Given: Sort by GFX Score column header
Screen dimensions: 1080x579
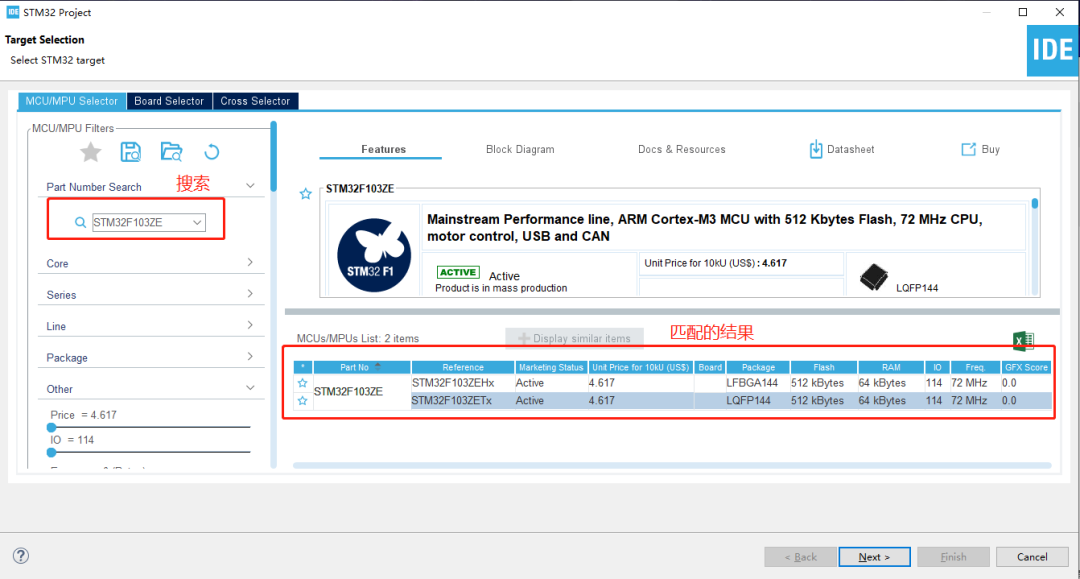Looking at the screenshot, I should [x=1026, y=368].
